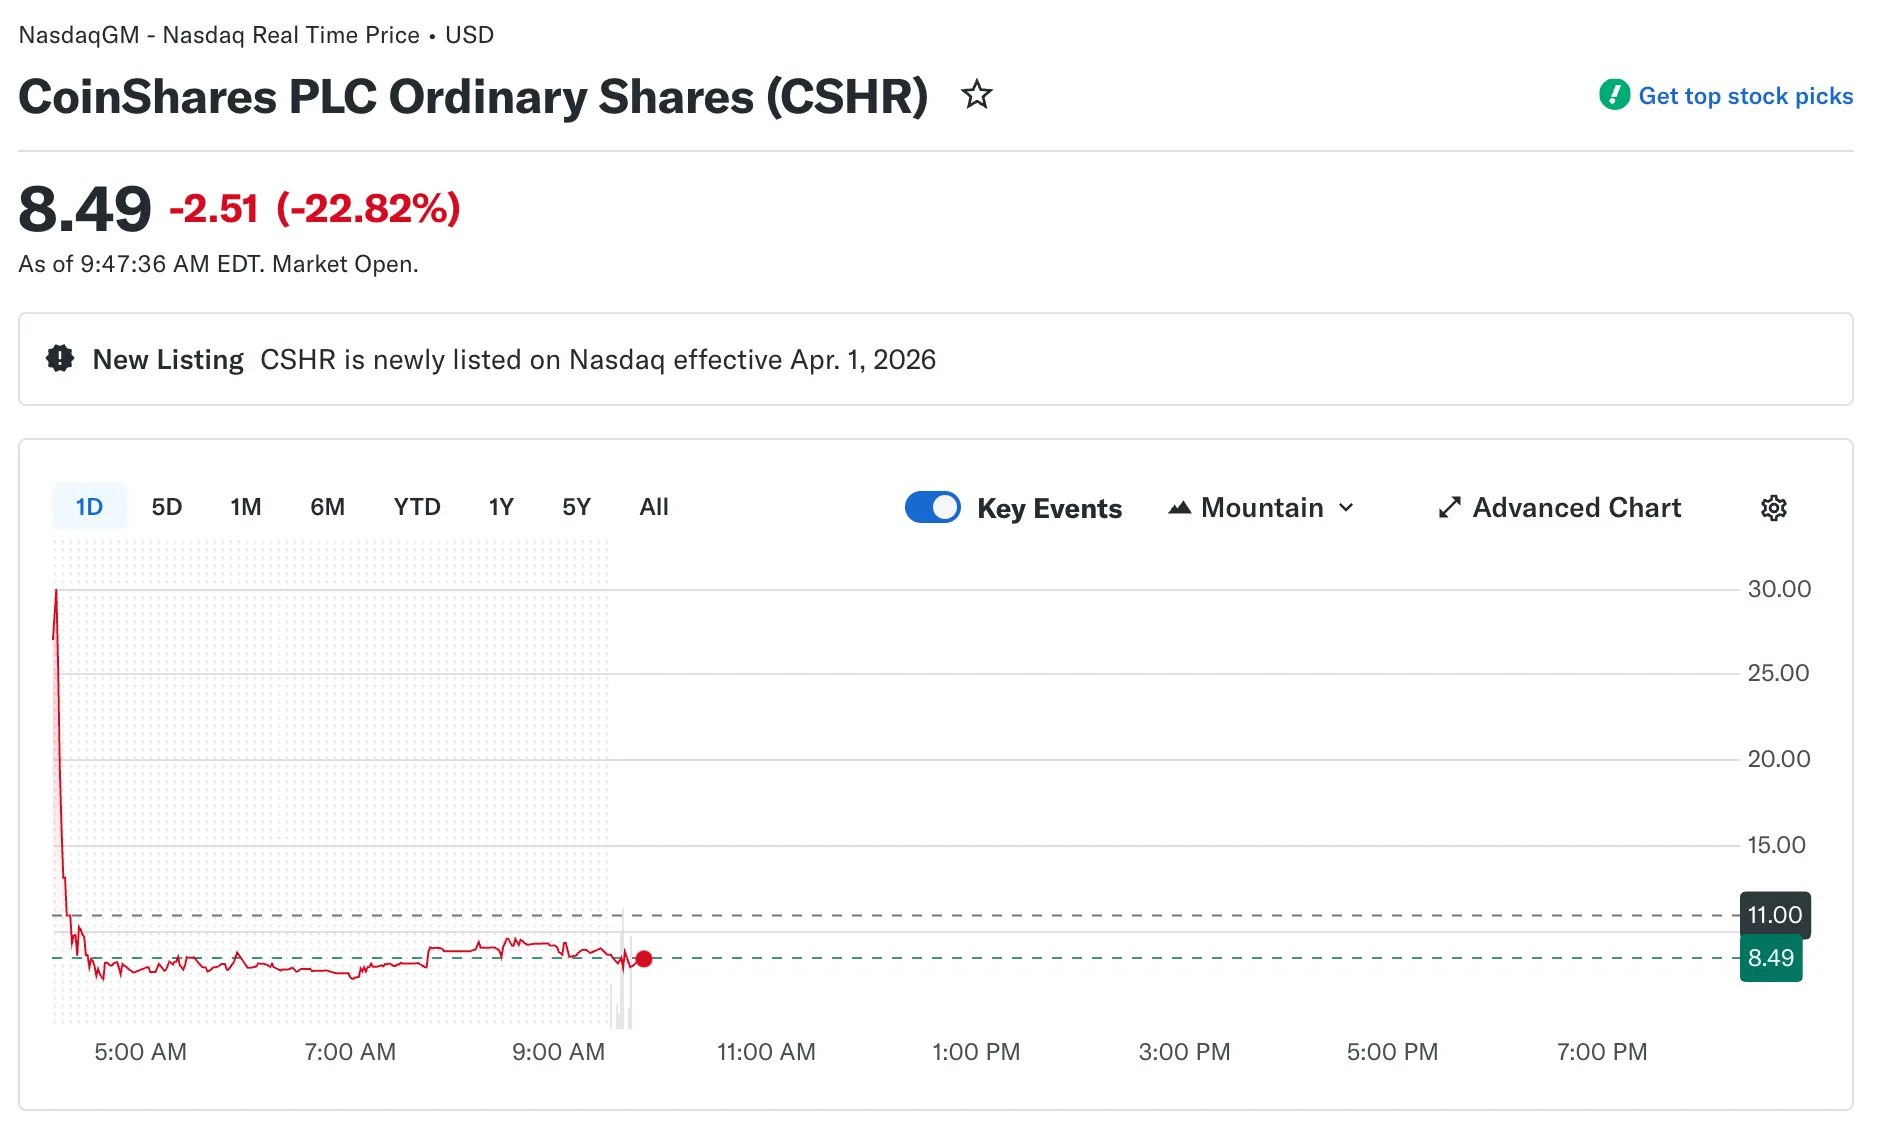Collapse the Mountain selector menu
Screen dimensions: 1886x1124
[1344, 508]
